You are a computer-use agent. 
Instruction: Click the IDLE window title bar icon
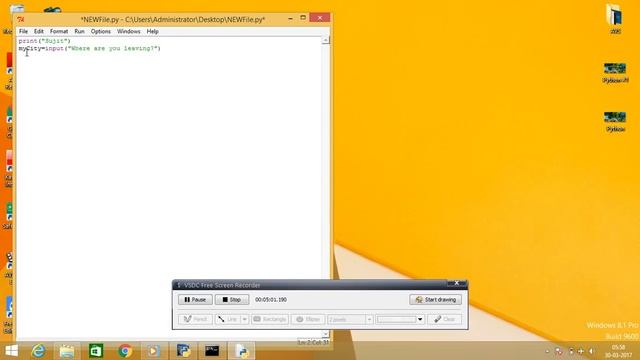point(21,19)
